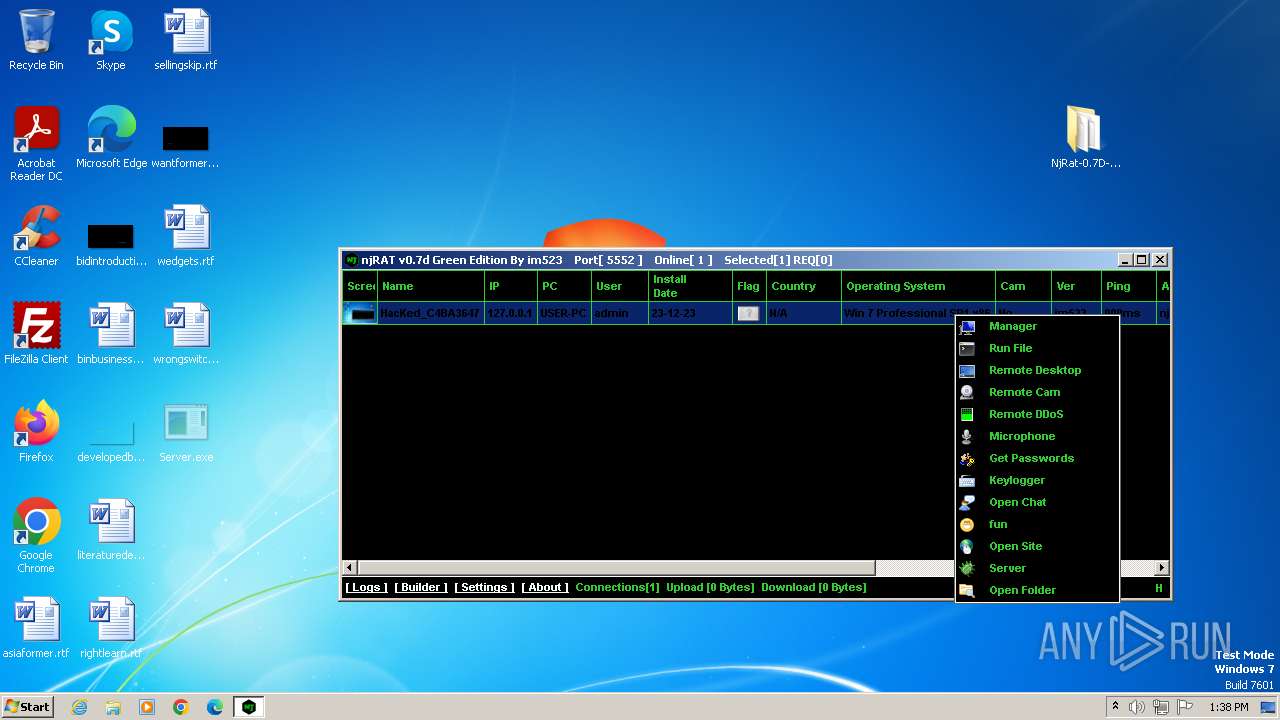The width and height of the screenshot is (1280, 720).
Task: Click the Open Site globe icon
Action: point(967,547)
